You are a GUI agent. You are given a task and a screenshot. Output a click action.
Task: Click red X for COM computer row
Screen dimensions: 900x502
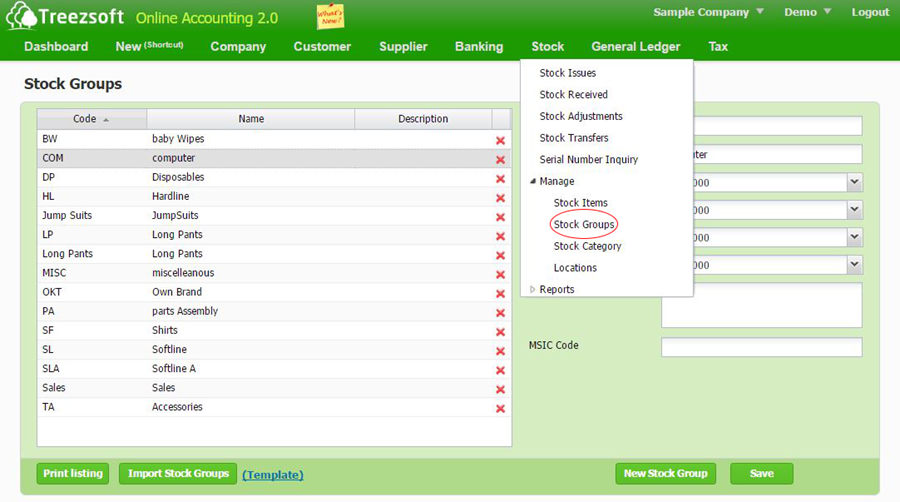tap(500, 160)
